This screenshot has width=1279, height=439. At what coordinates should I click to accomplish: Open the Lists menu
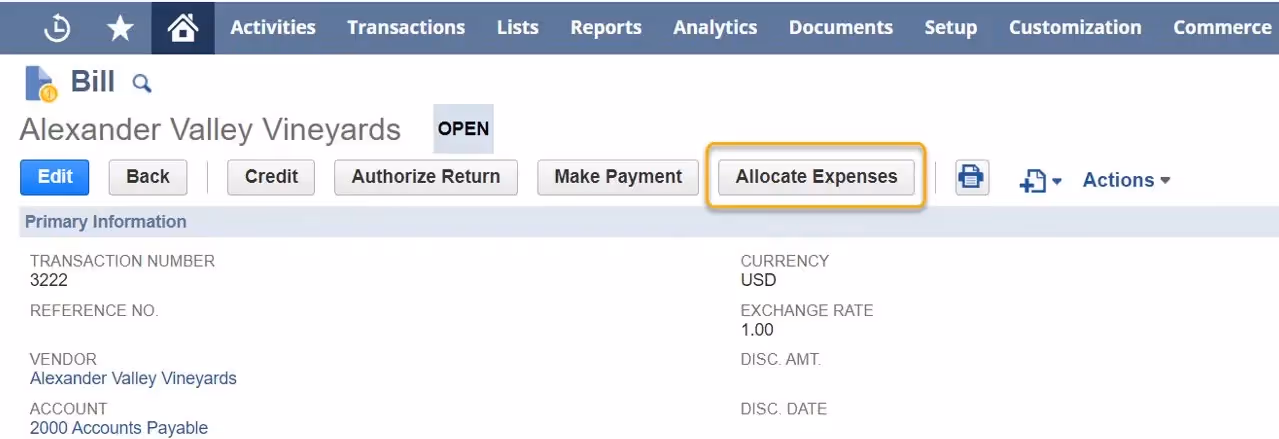click(x=517, y=28)
